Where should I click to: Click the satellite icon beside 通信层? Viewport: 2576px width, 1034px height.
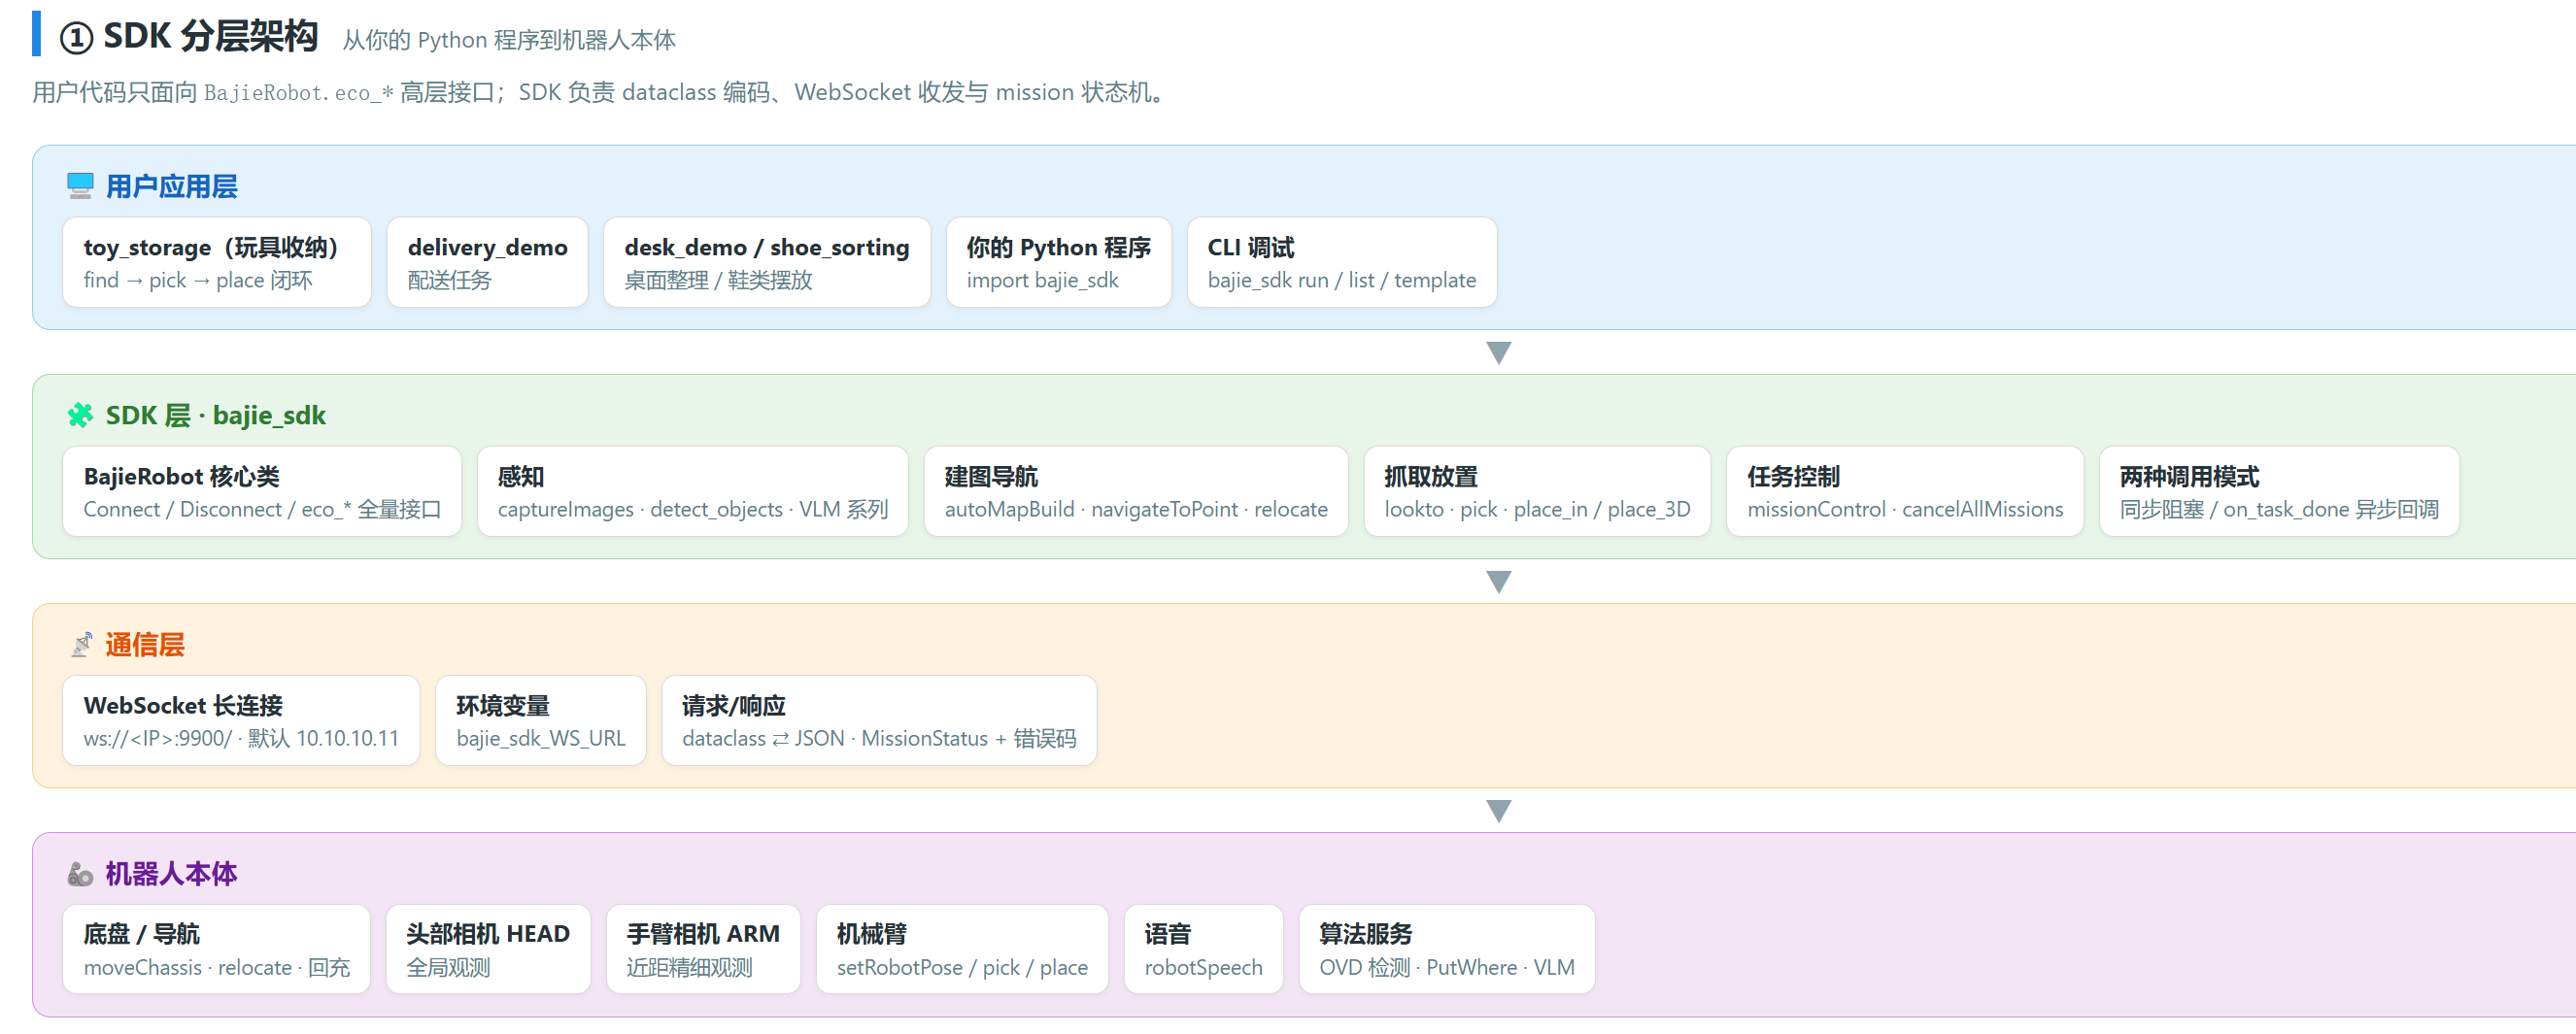coord(81,645)
